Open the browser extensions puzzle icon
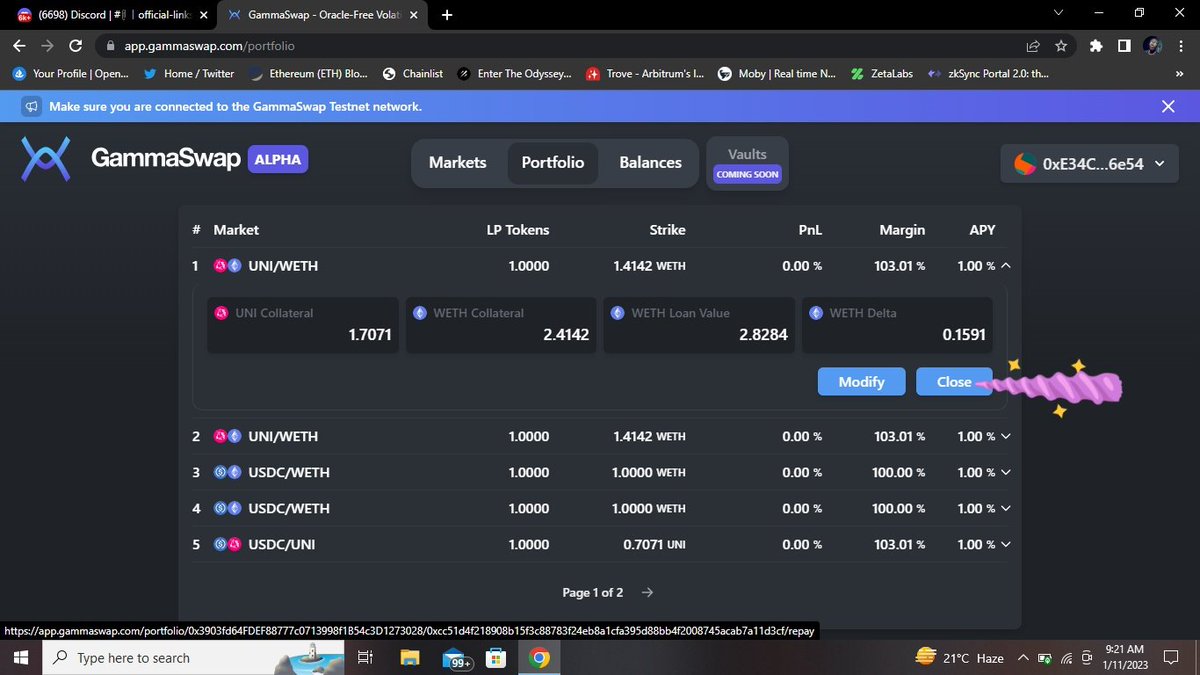 (x=1097, y=46)
